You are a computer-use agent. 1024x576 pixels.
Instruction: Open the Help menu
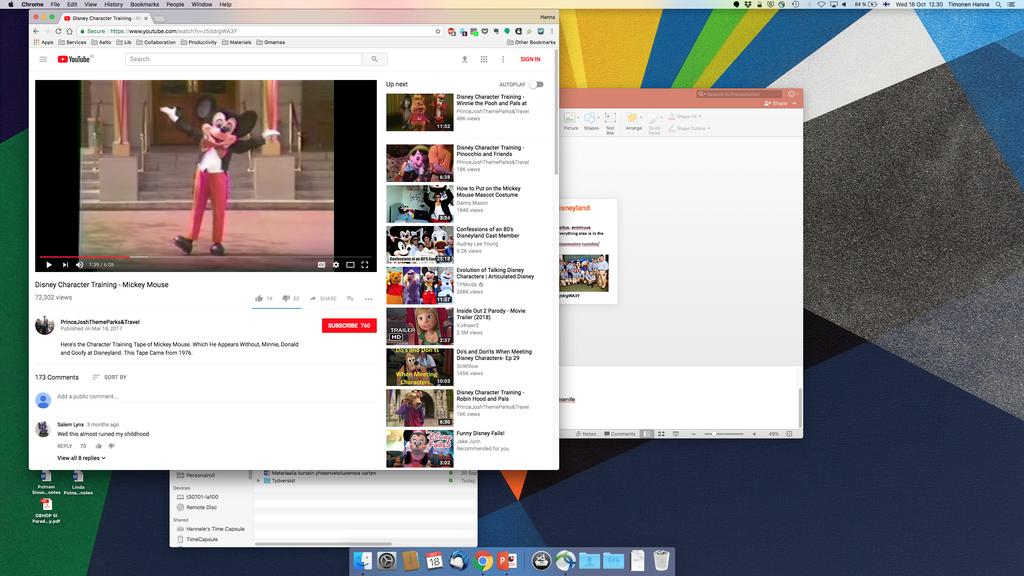click(x=225, y=5)
